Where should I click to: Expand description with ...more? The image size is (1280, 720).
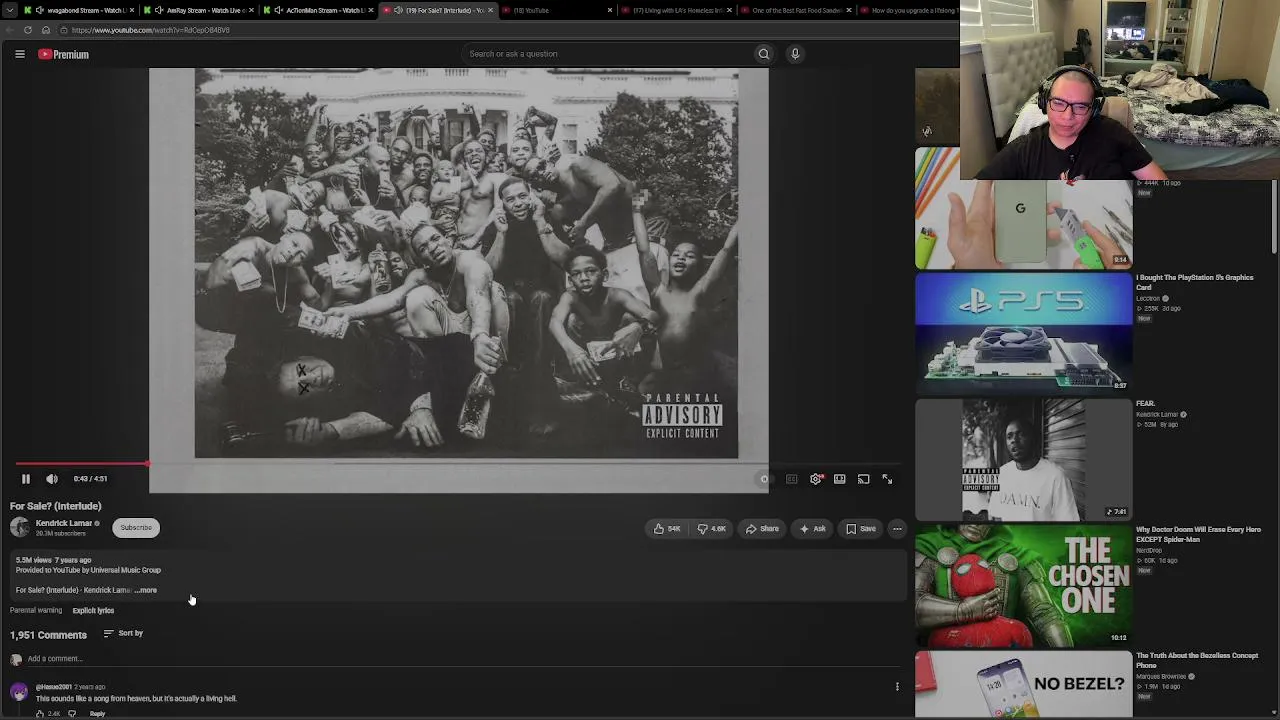click(146, 590)
